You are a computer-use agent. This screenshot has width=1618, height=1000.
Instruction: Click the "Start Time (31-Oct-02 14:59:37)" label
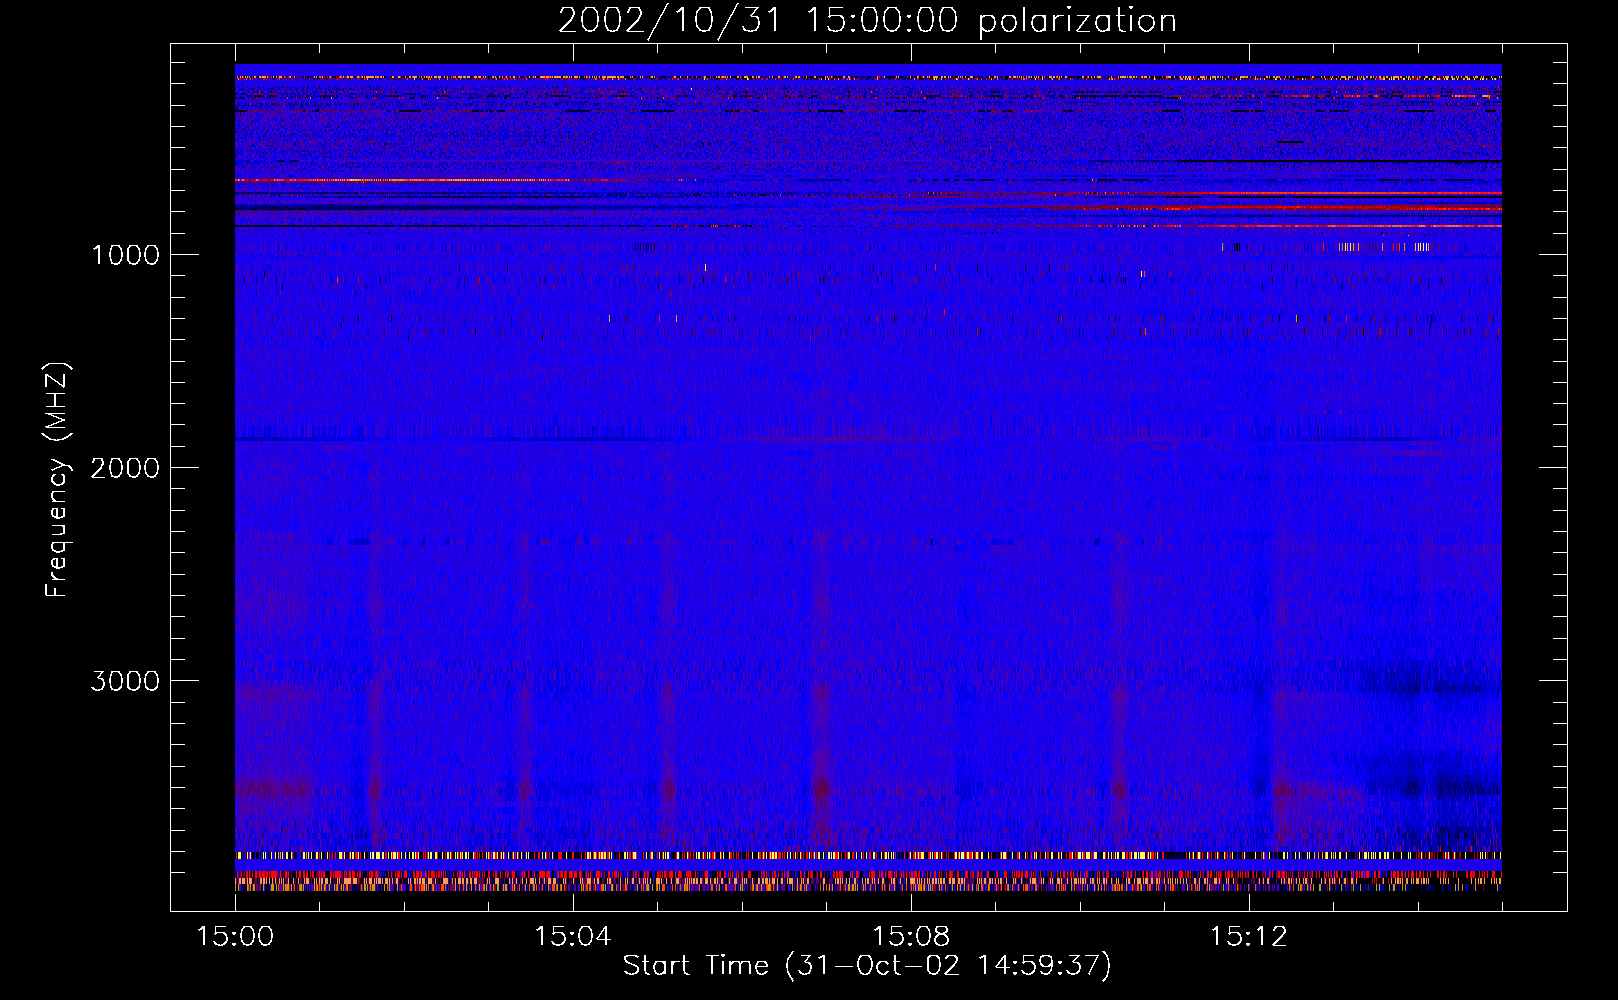[867, 965]
